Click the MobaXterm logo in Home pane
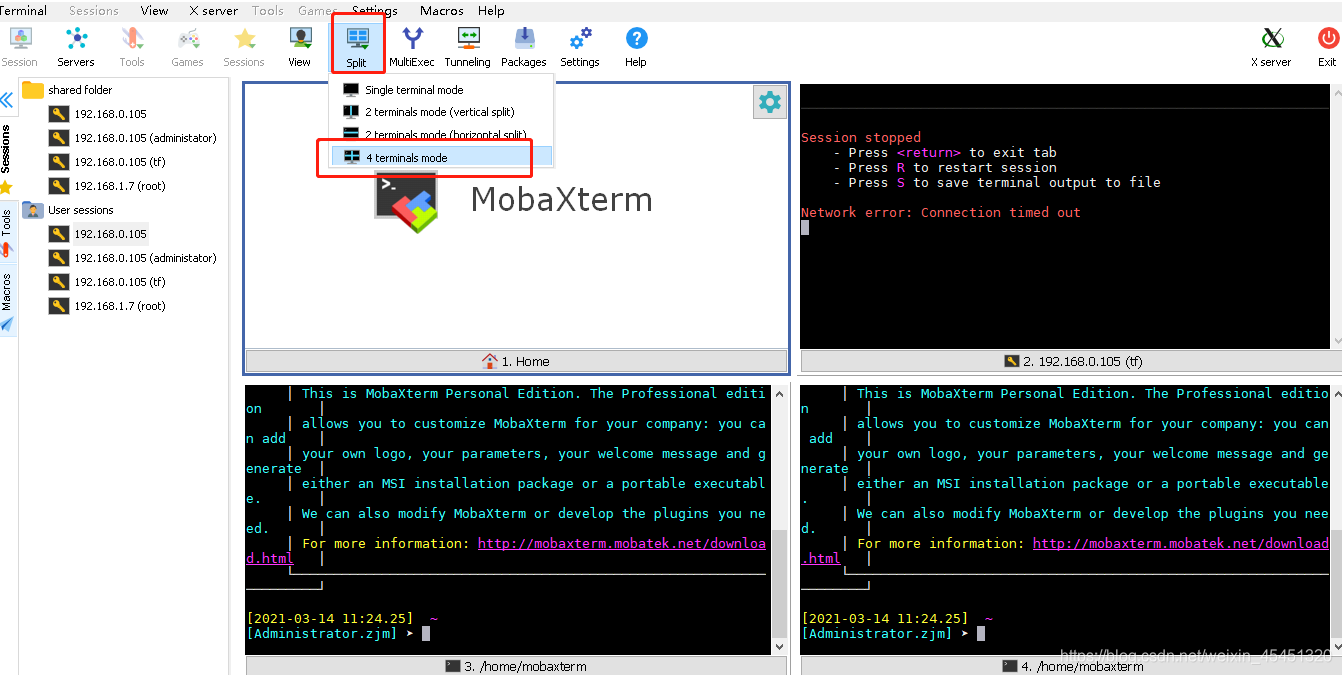 coord(406,200)
